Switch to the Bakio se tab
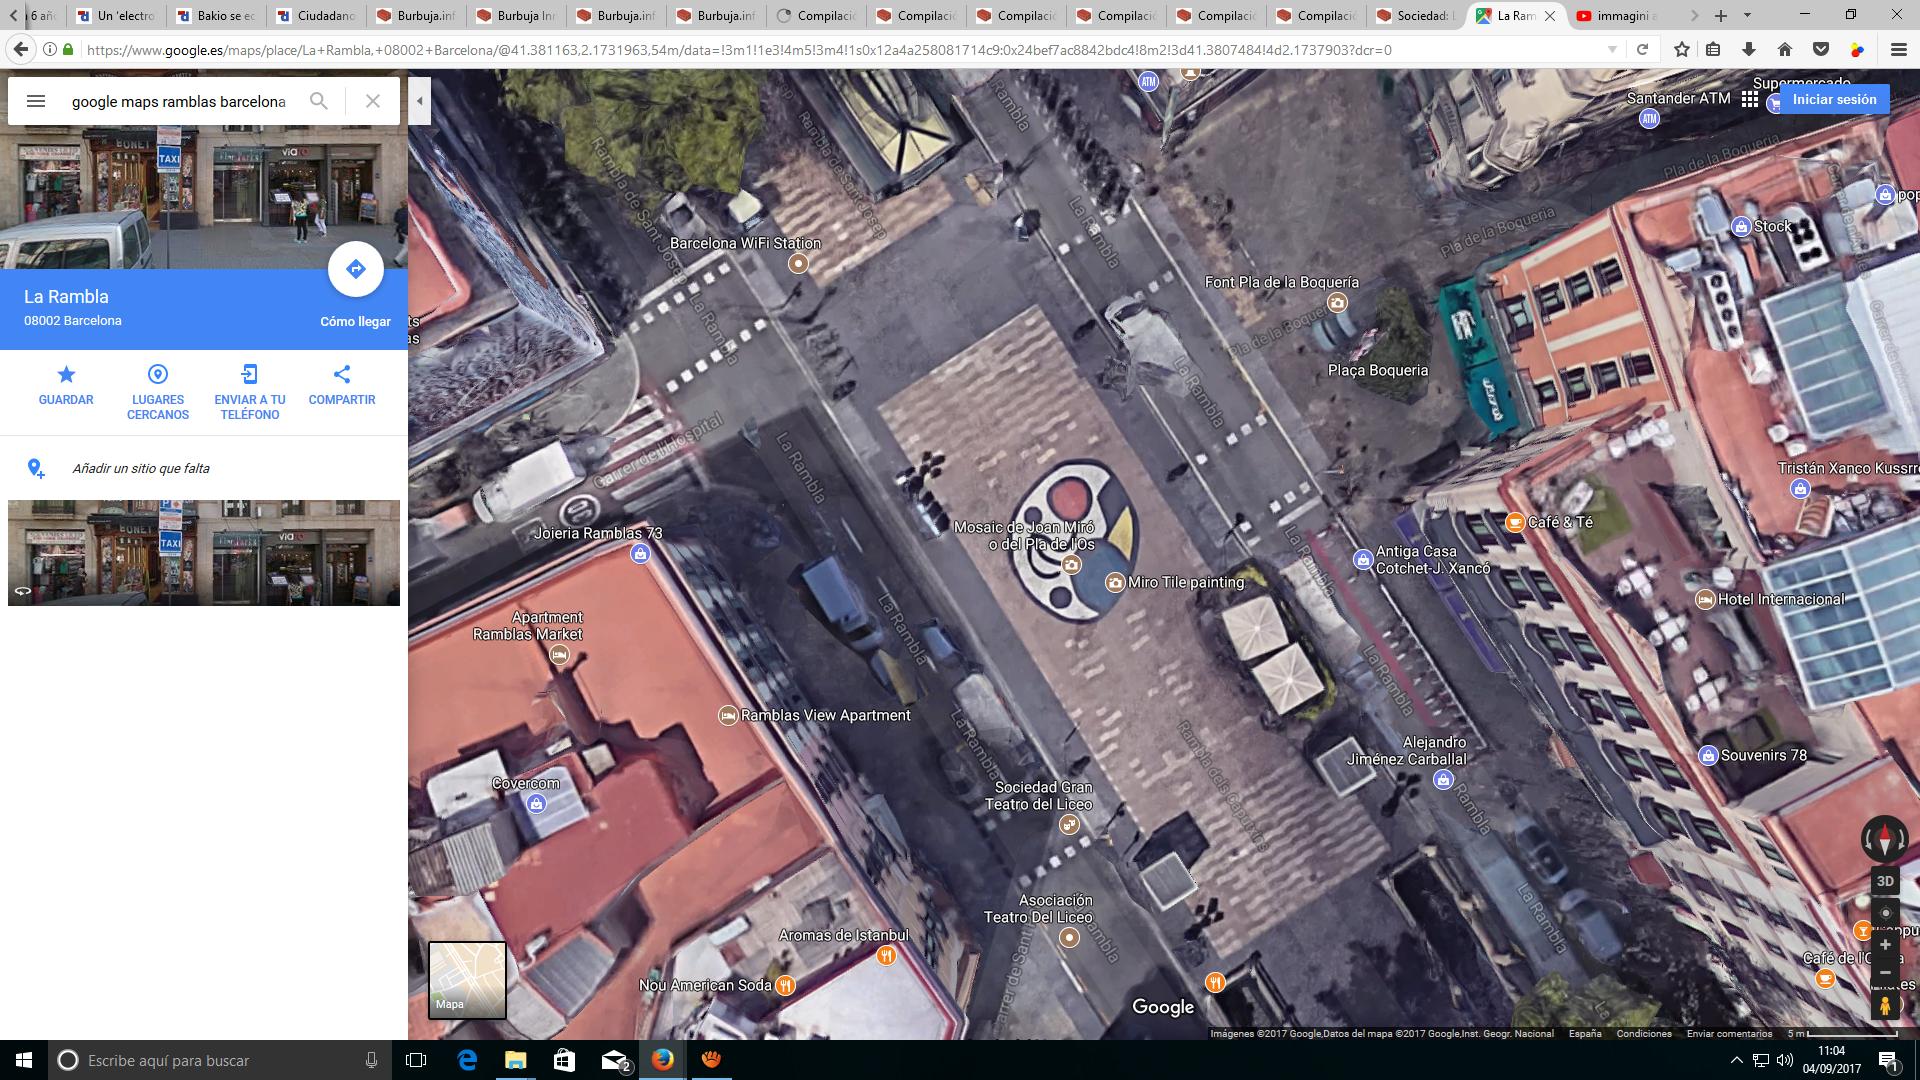This screenshot has width=1920, height=1080. [x=216, y=16]
